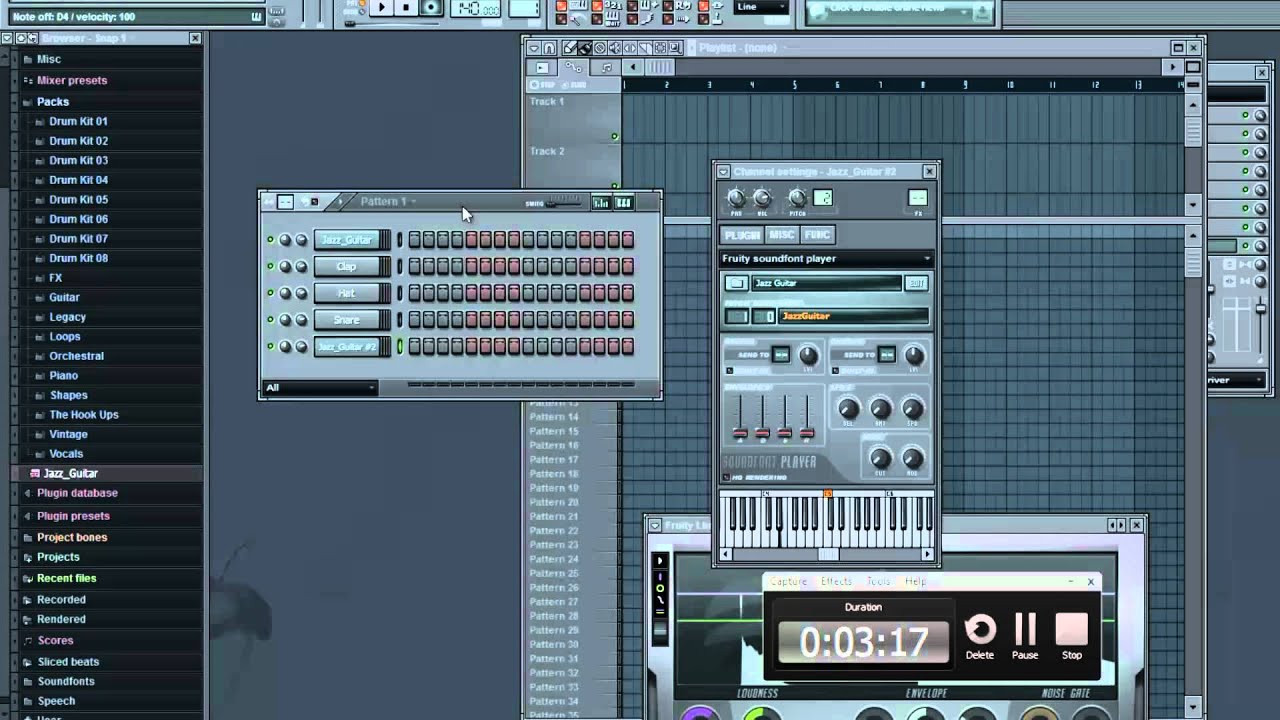
Task: Toggle the first step of Hat channel
Action: pyautogui.click(x=414, y=293)
